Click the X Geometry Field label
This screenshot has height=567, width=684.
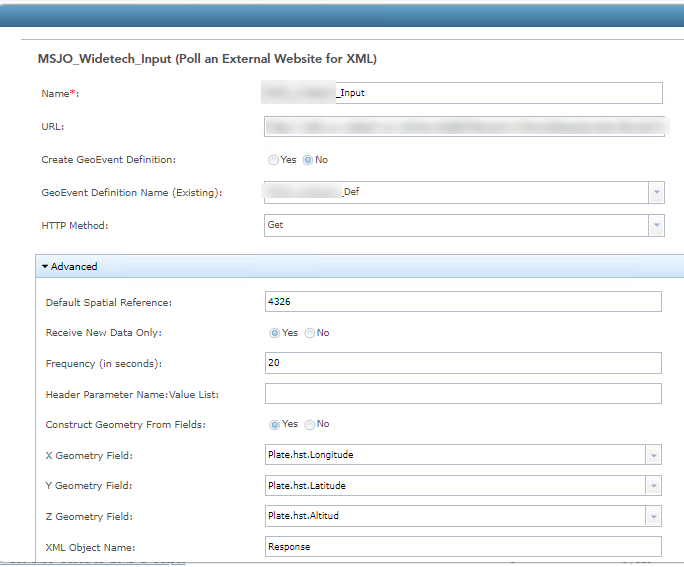click(89, 455)
